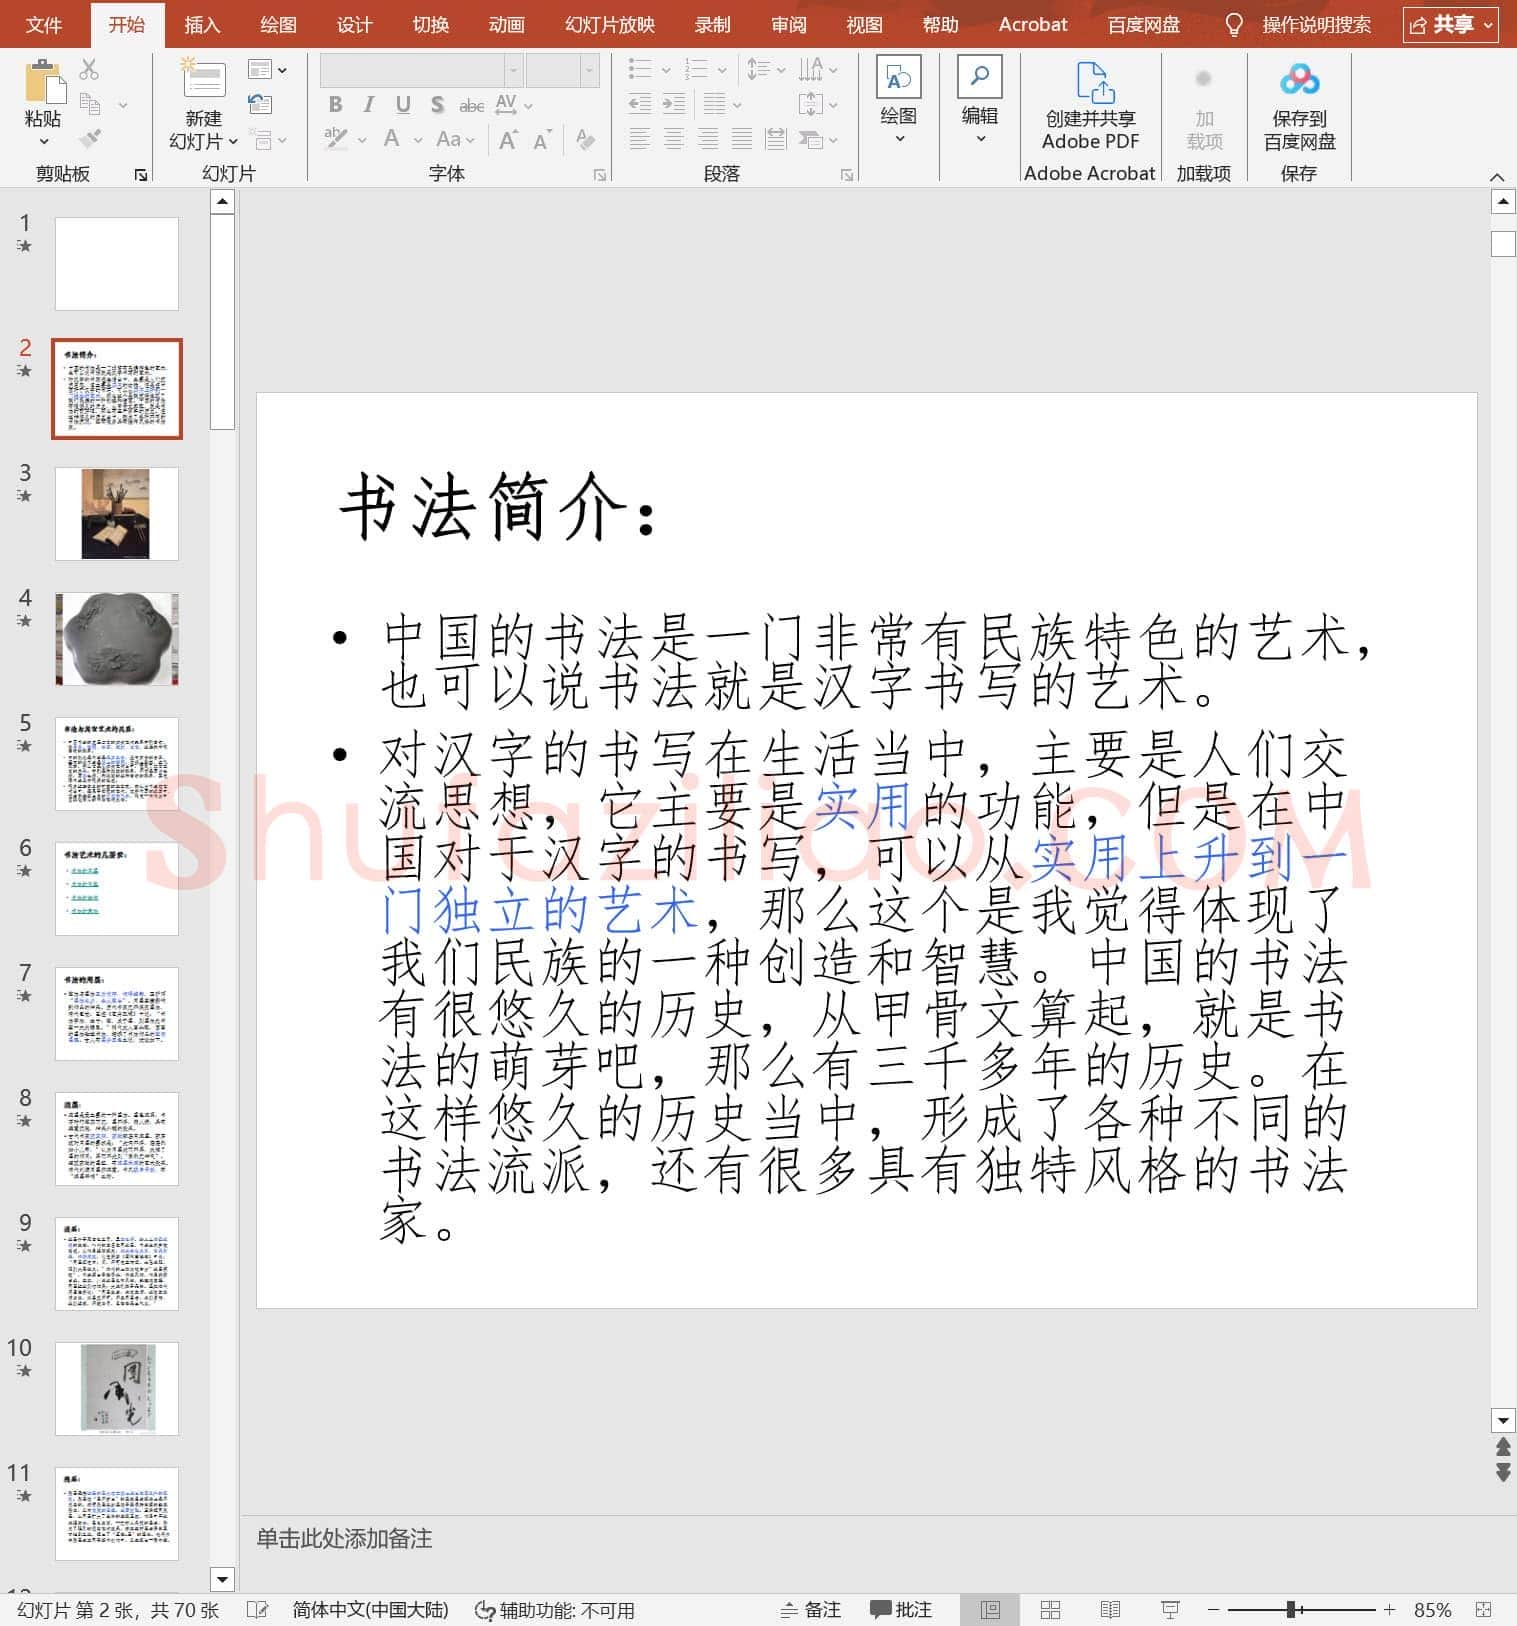This screenshot has height=1626, width=1517.
Task: Toggle Italic formatting
Action: (x=369, y=104)
